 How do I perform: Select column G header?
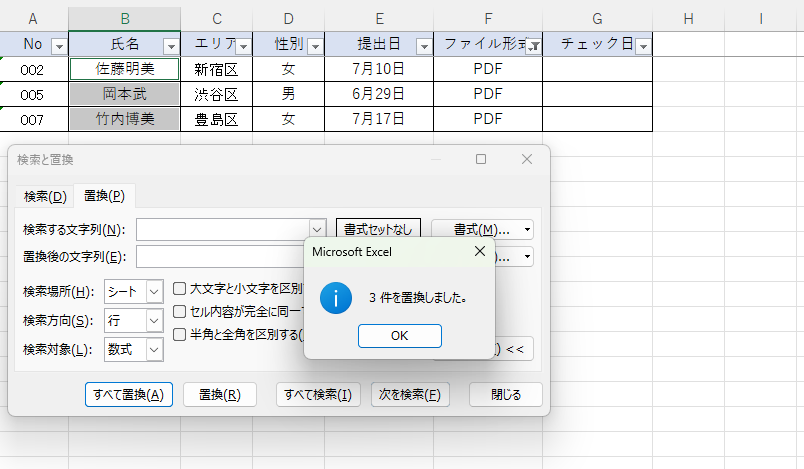click(x=597, y=19)
